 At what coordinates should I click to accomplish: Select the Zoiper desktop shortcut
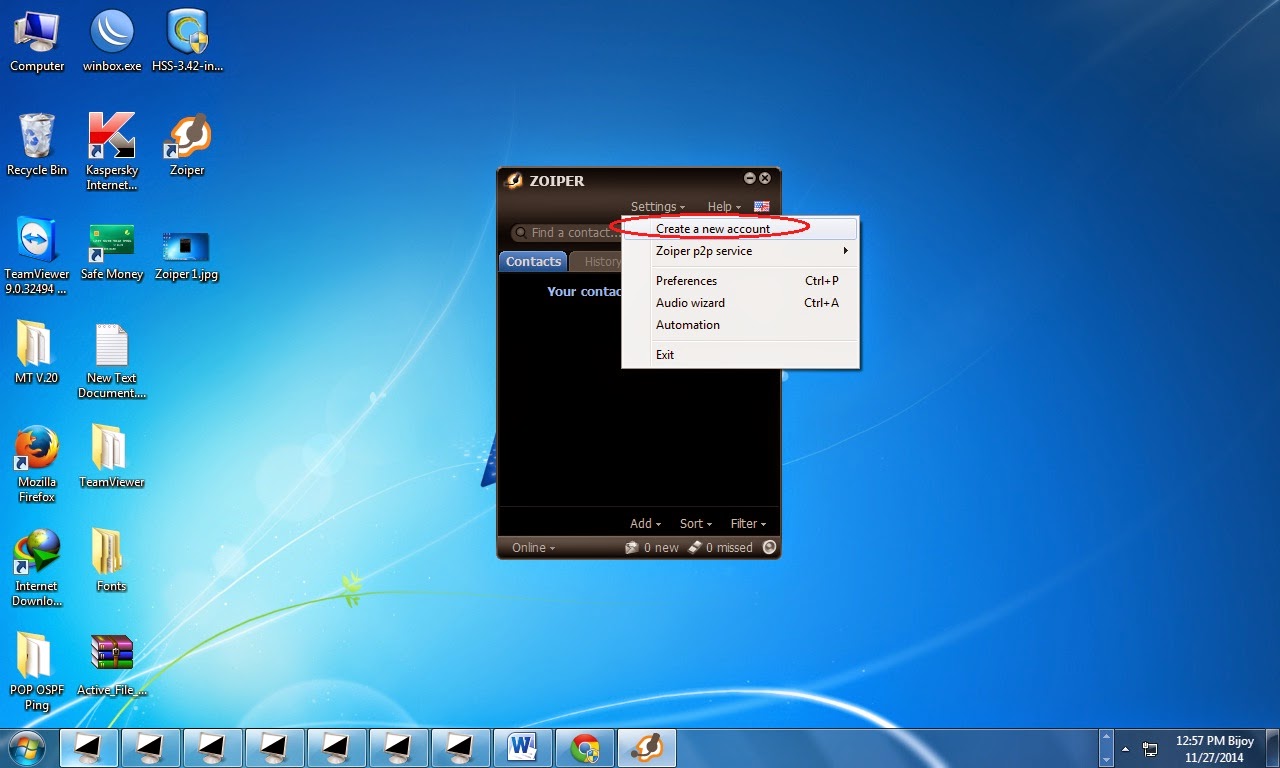(187, 145)
